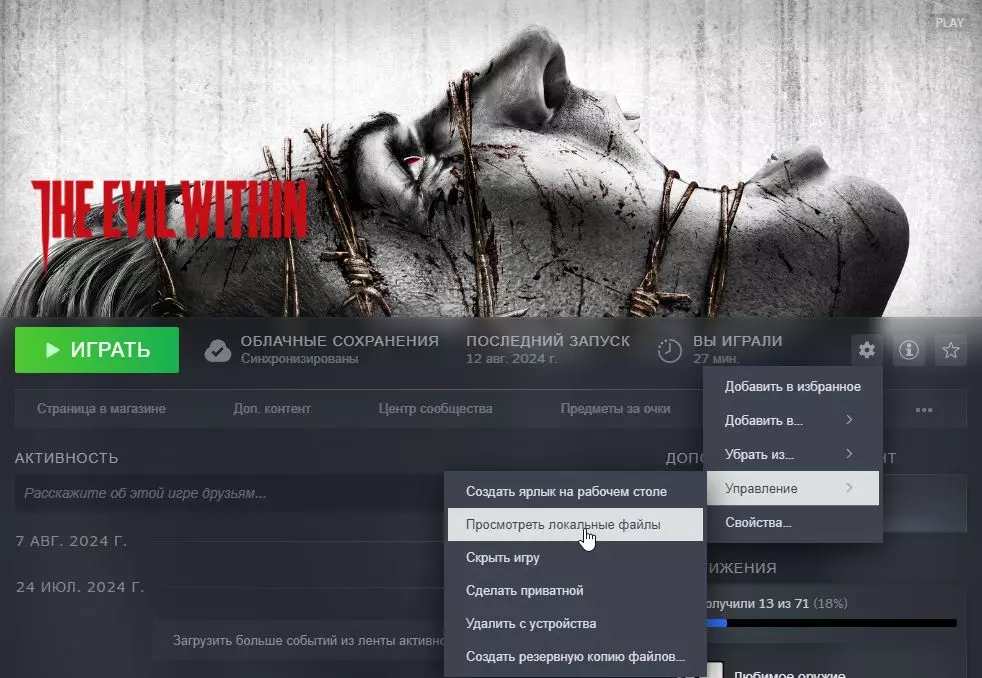
Task: Choose Удалить с устройства
Action: coord(575,624)
